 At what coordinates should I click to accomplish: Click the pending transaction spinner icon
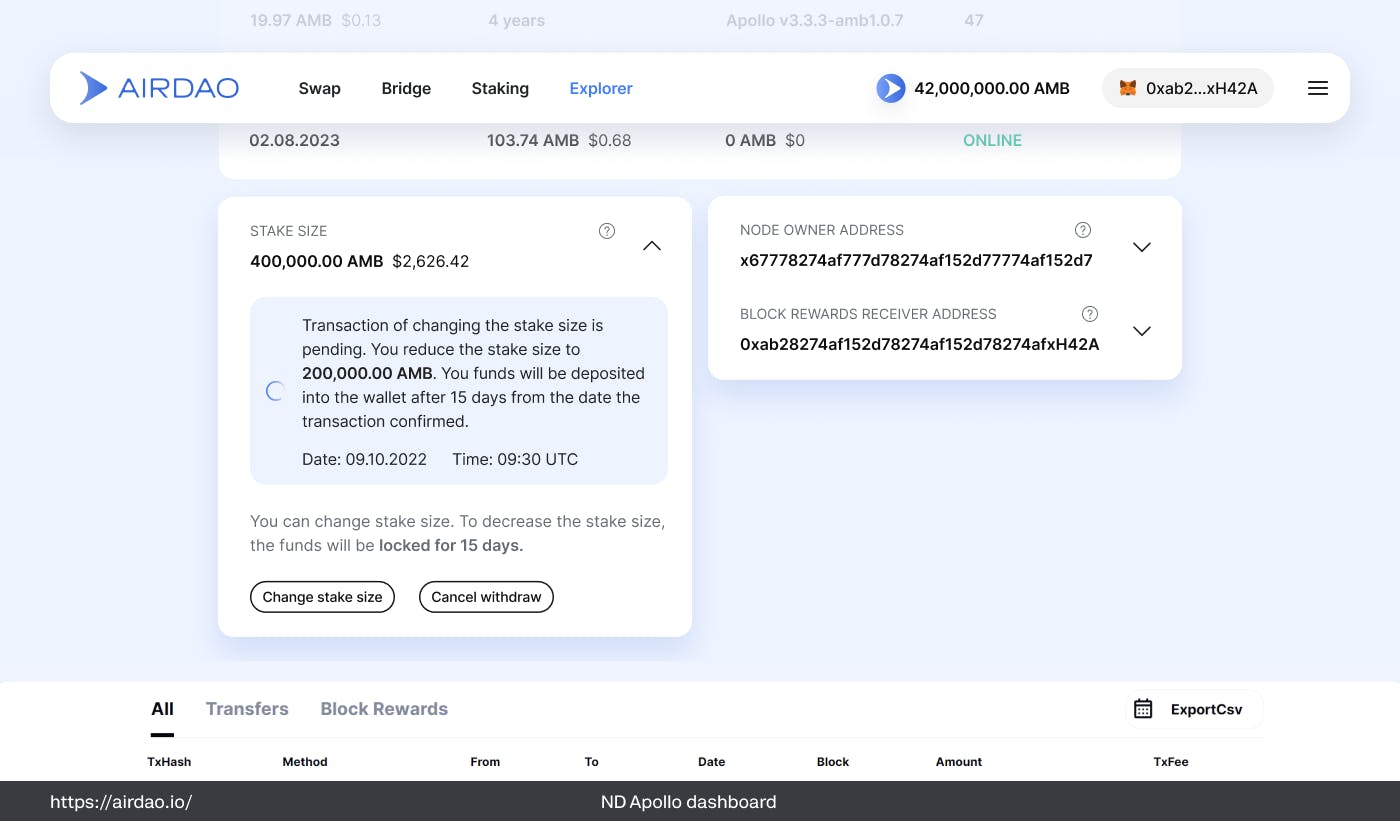(x=276, y=391)
